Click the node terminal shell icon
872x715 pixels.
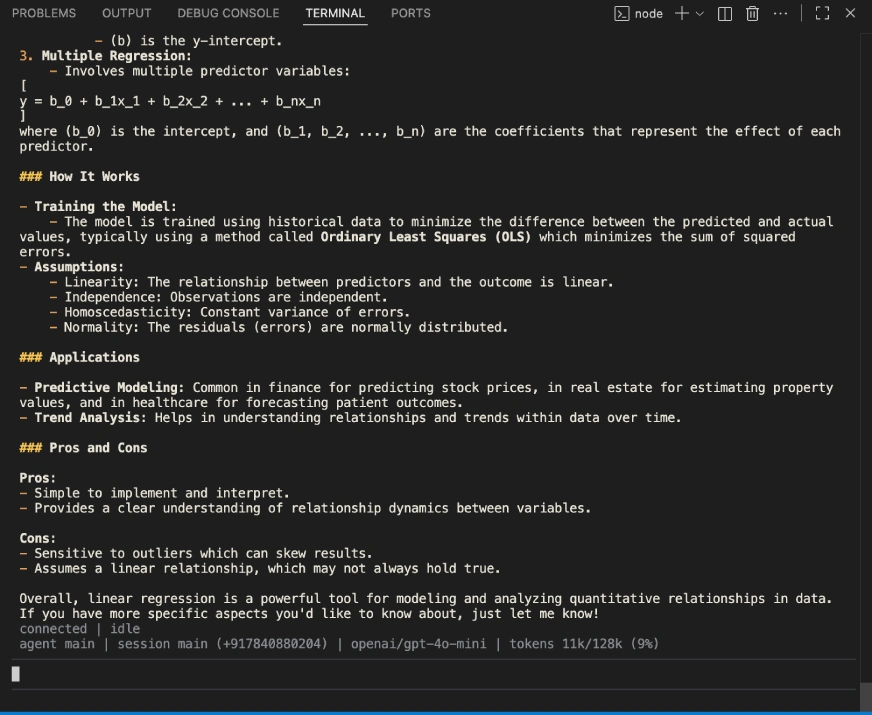coord(622,14)
